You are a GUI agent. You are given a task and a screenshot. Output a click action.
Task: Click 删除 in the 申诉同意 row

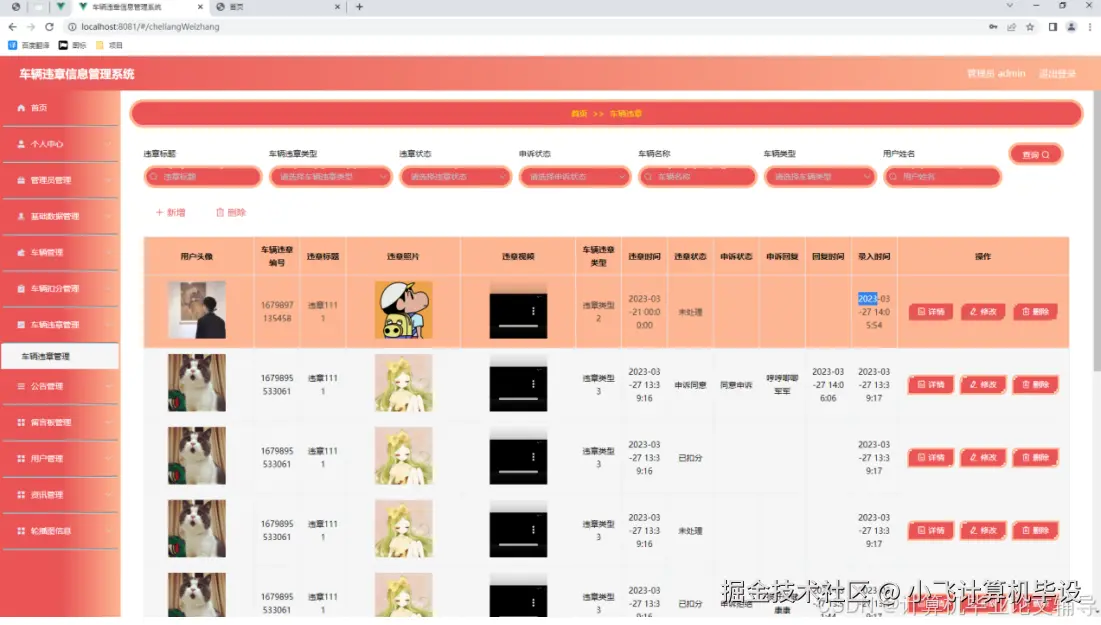click(x=1035, y=385)
